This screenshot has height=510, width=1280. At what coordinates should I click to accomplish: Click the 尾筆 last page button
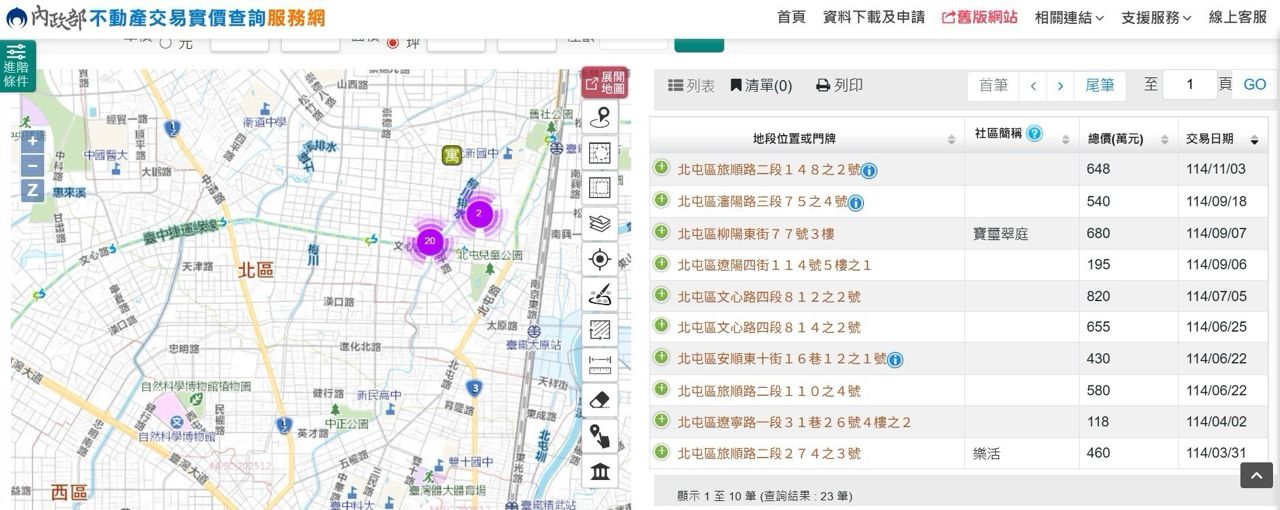[1100, 86]
